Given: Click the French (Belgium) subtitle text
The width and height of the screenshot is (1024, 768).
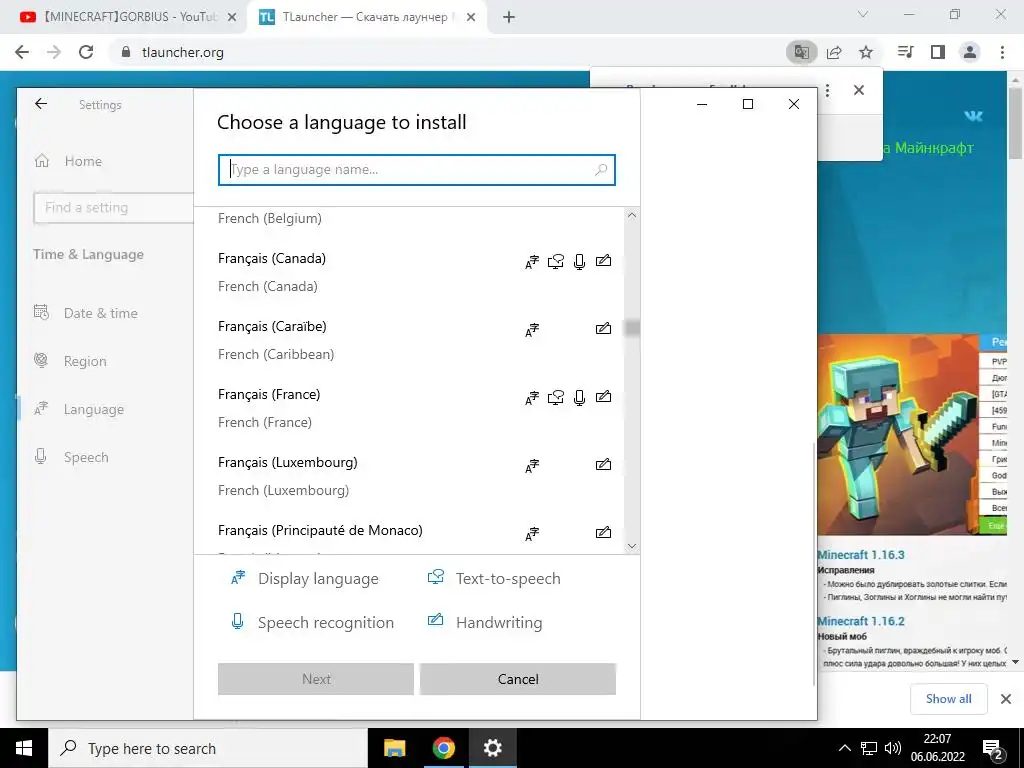Looking at the screenshot, I should pos(270,218).
